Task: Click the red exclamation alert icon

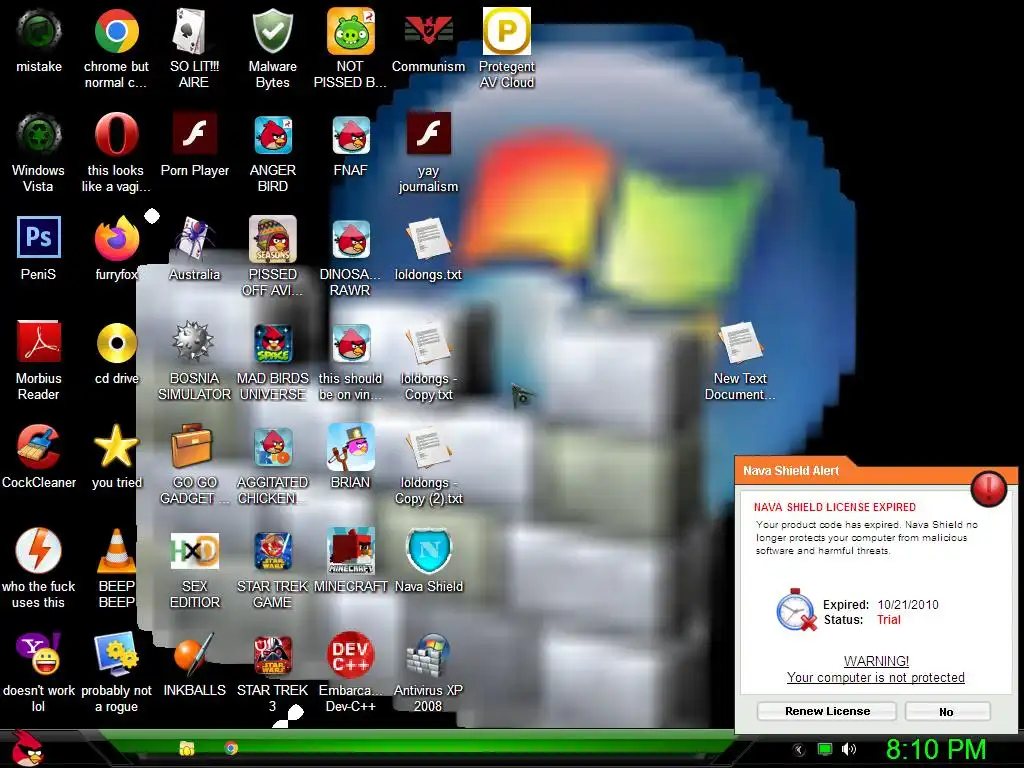Action: (x=989, y=488)
